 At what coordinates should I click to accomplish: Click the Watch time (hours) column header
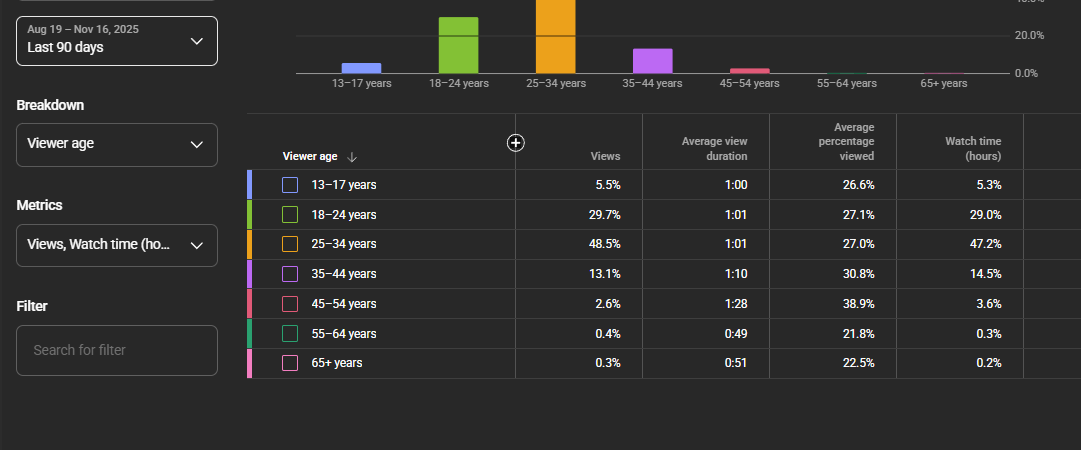click(x=973, y=149)
